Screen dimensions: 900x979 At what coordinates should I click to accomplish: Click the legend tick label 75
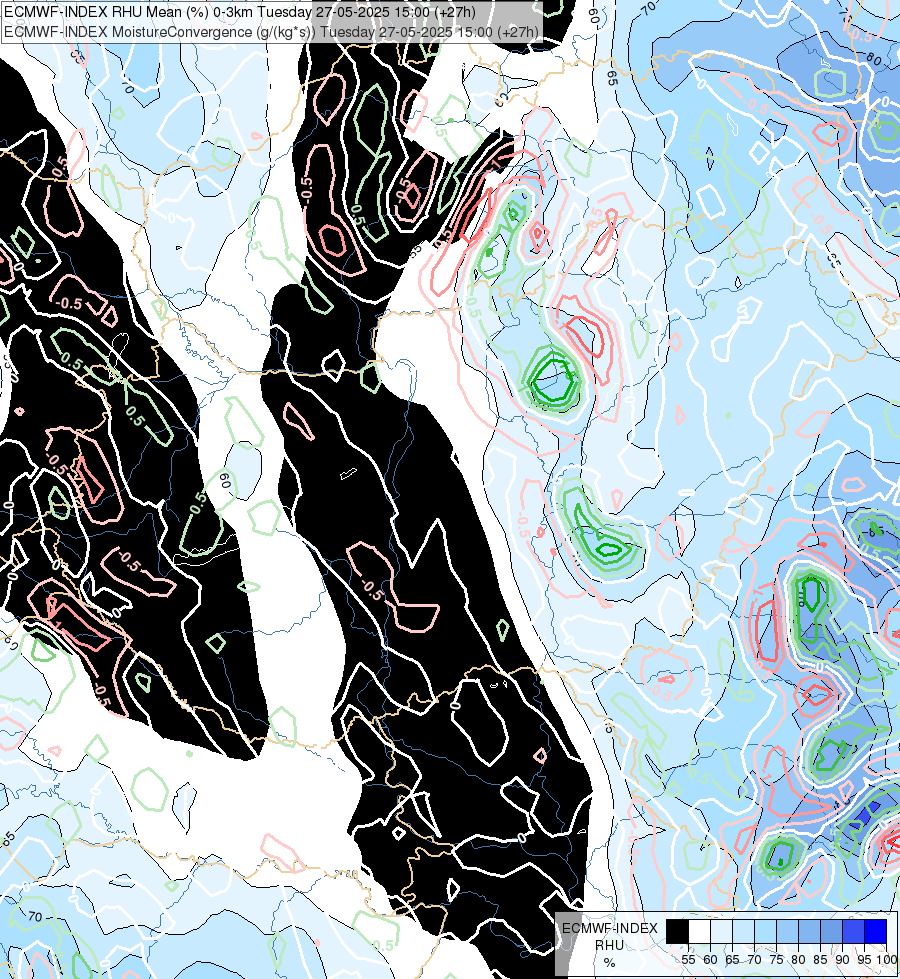tap(776, 960)
